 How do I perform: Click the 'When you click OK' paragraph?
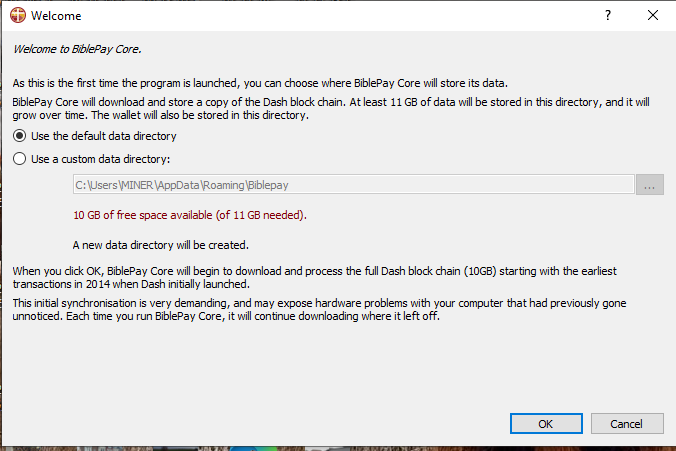[314, 278]
